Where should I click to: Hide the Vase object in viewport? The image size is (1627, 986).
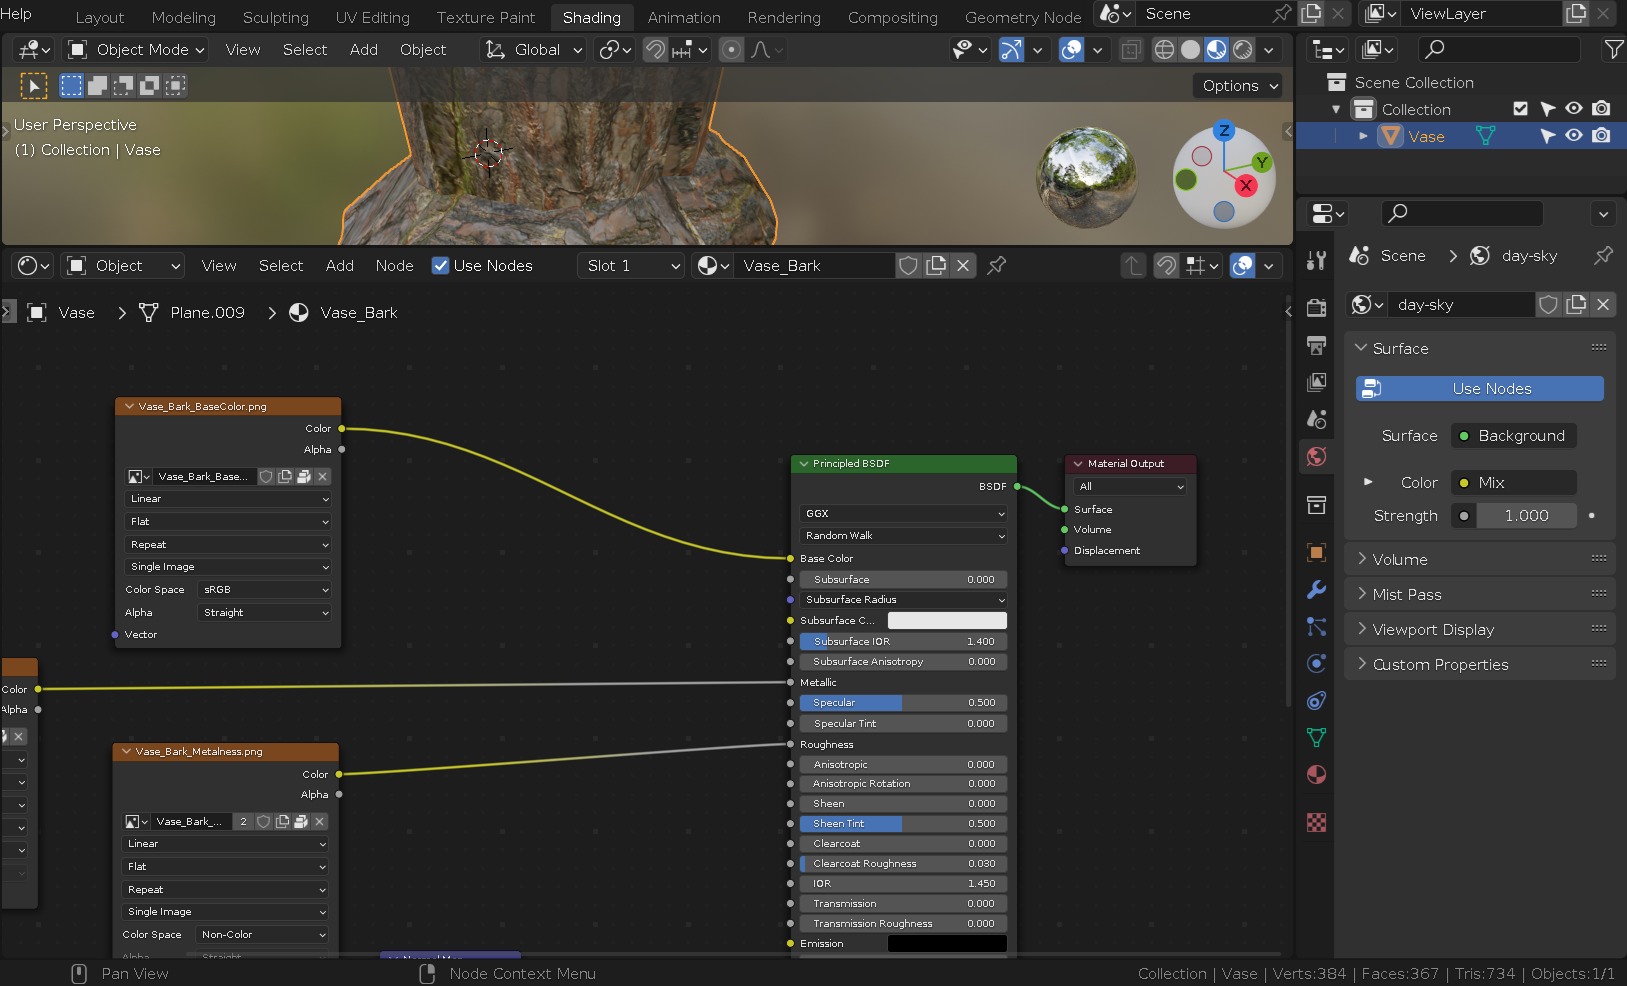click(1574, 136)
